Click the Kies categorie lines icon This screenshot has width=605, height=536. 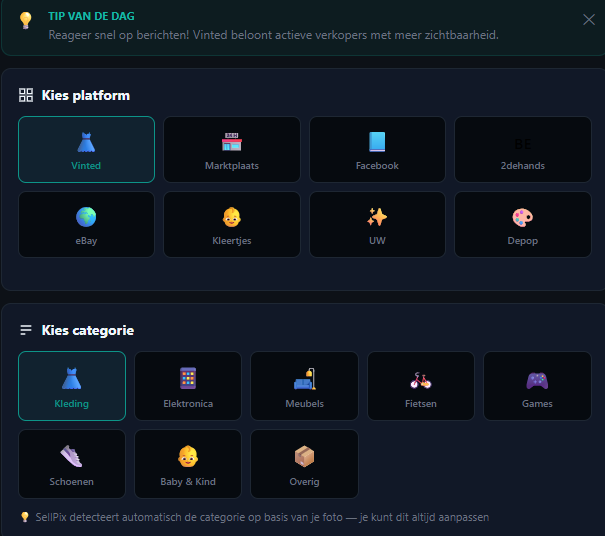coord(26,330)
